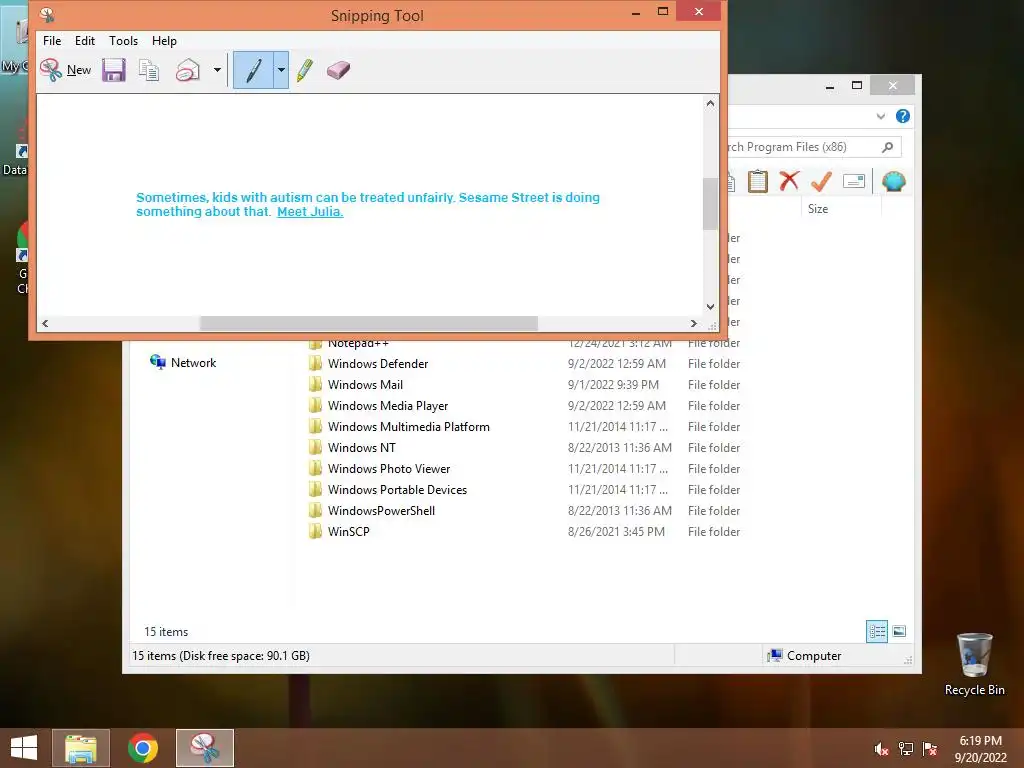Click Explorer orange checkmark icon
The width and height of the screenshot is (1024, 768).
pyautogui.click(x=821, y=181)
